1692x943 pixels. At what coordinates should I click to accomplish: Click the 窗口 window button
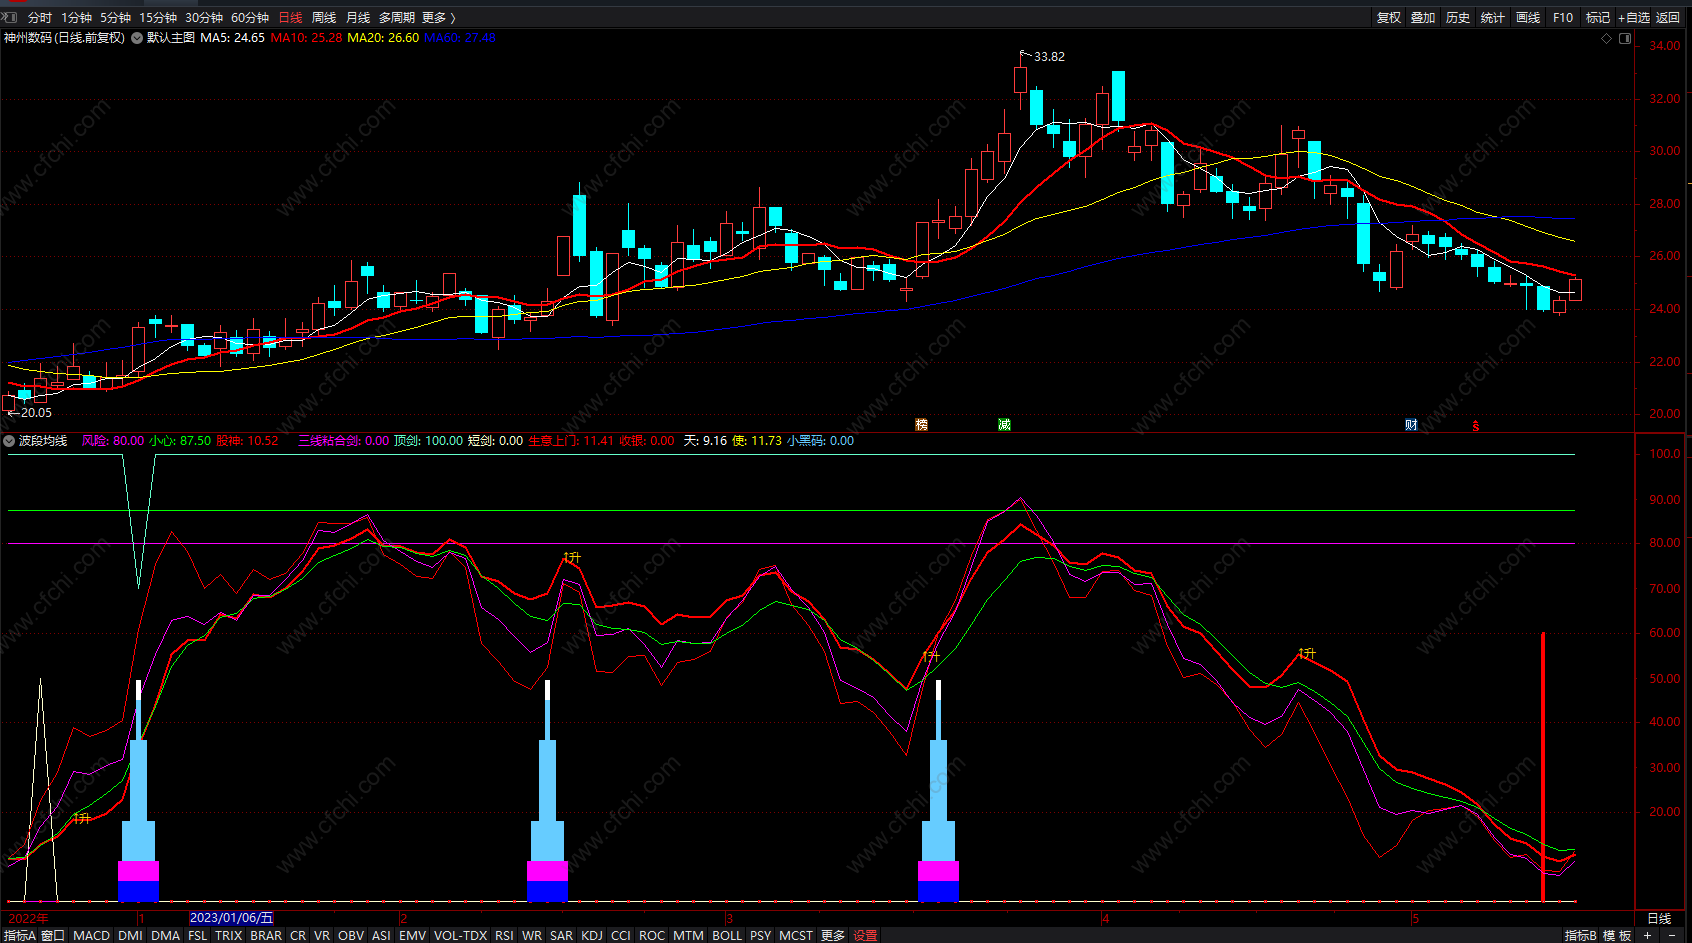pos(53,936)
